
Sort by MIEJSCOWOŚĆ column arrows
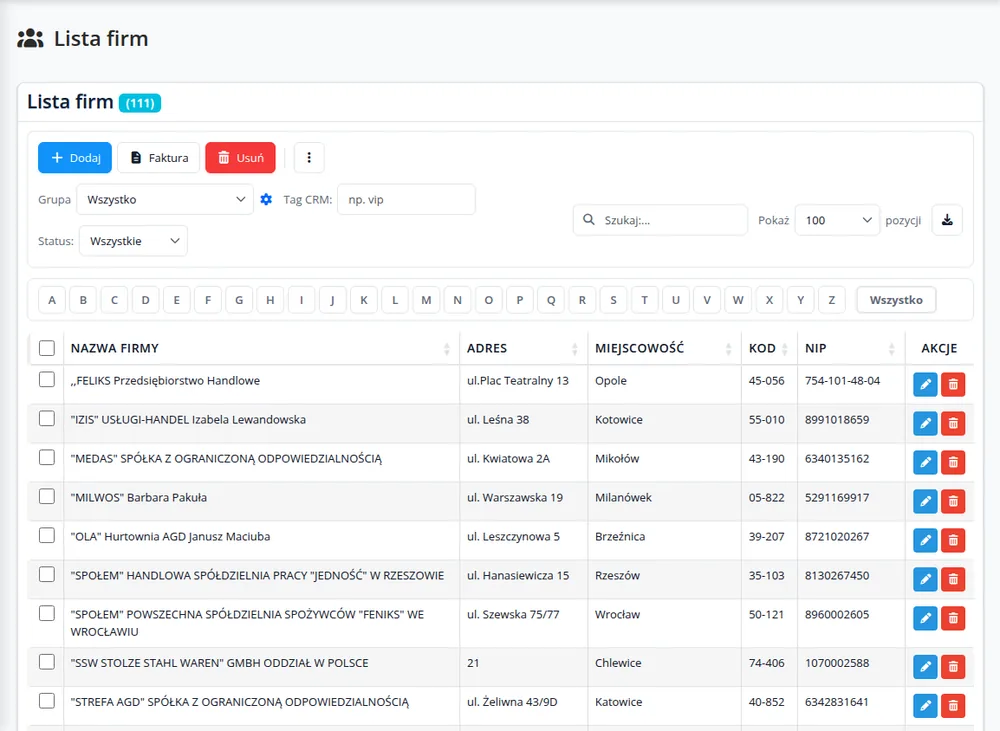(x=728, y=348)
